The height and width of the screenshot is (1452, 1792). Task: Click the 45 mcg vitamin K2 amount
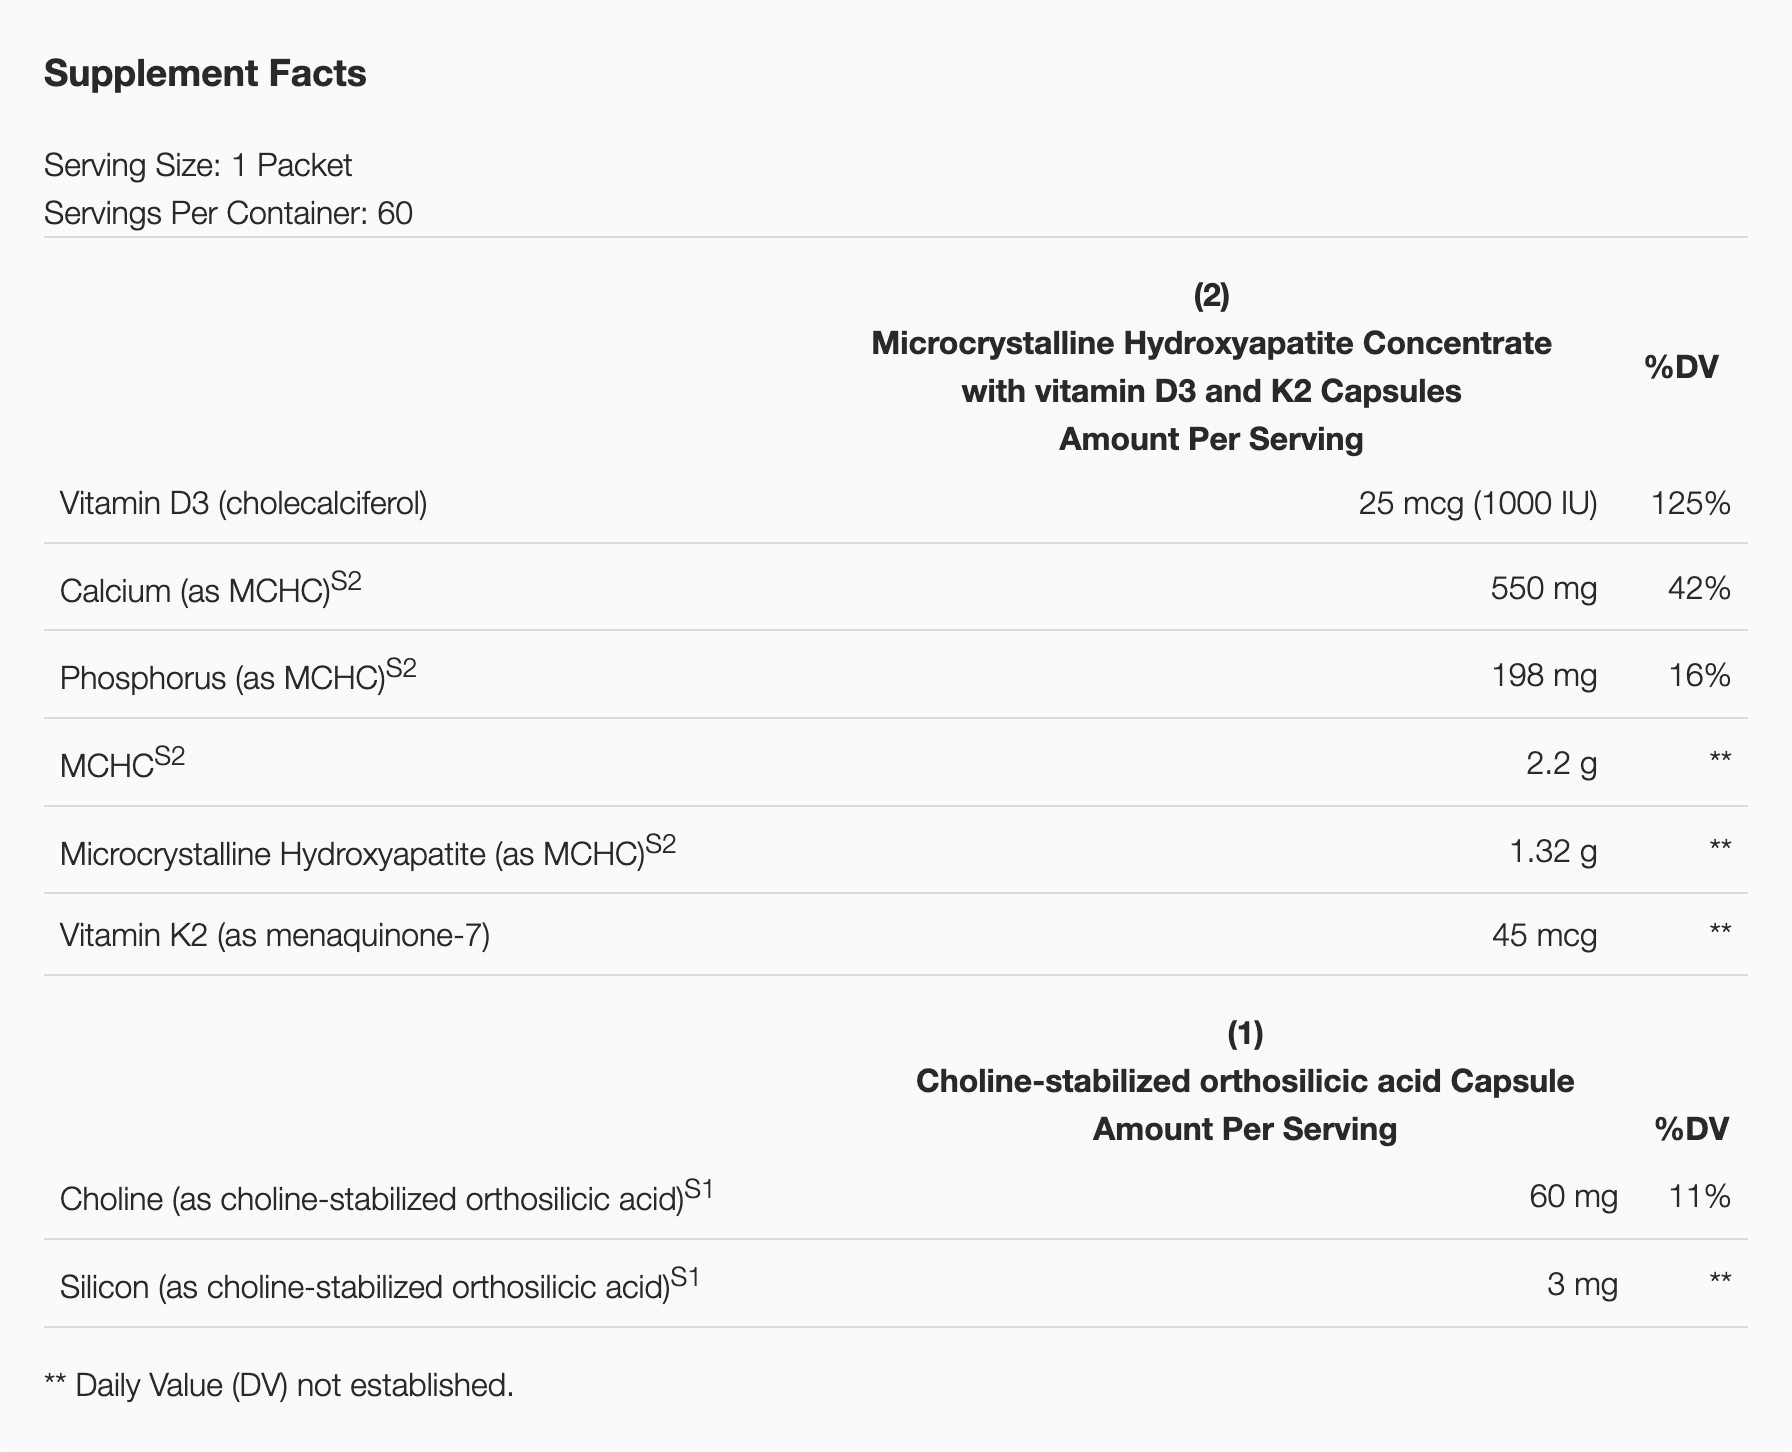1544,936
